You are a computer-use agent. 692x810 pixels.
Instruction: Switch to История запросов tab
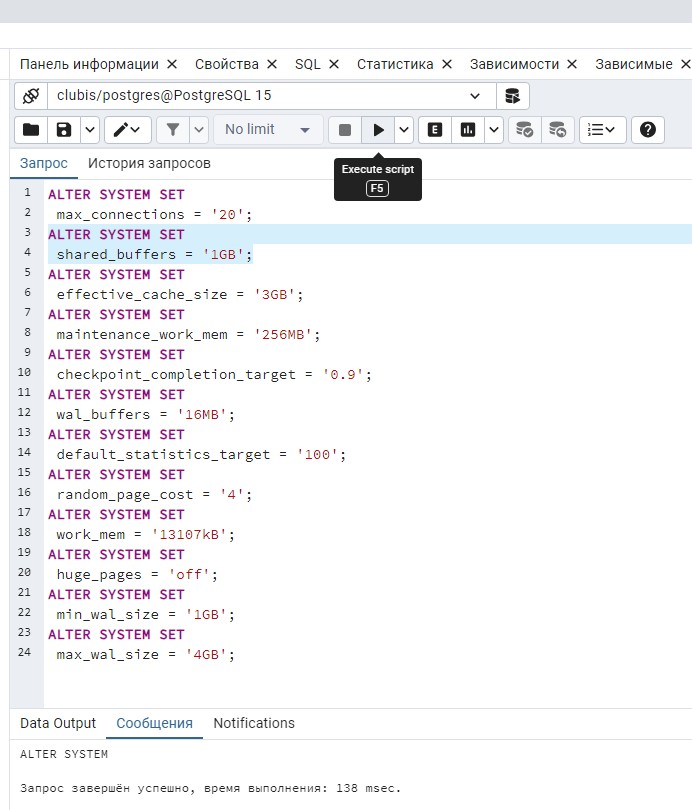click(x=149, y=163)
